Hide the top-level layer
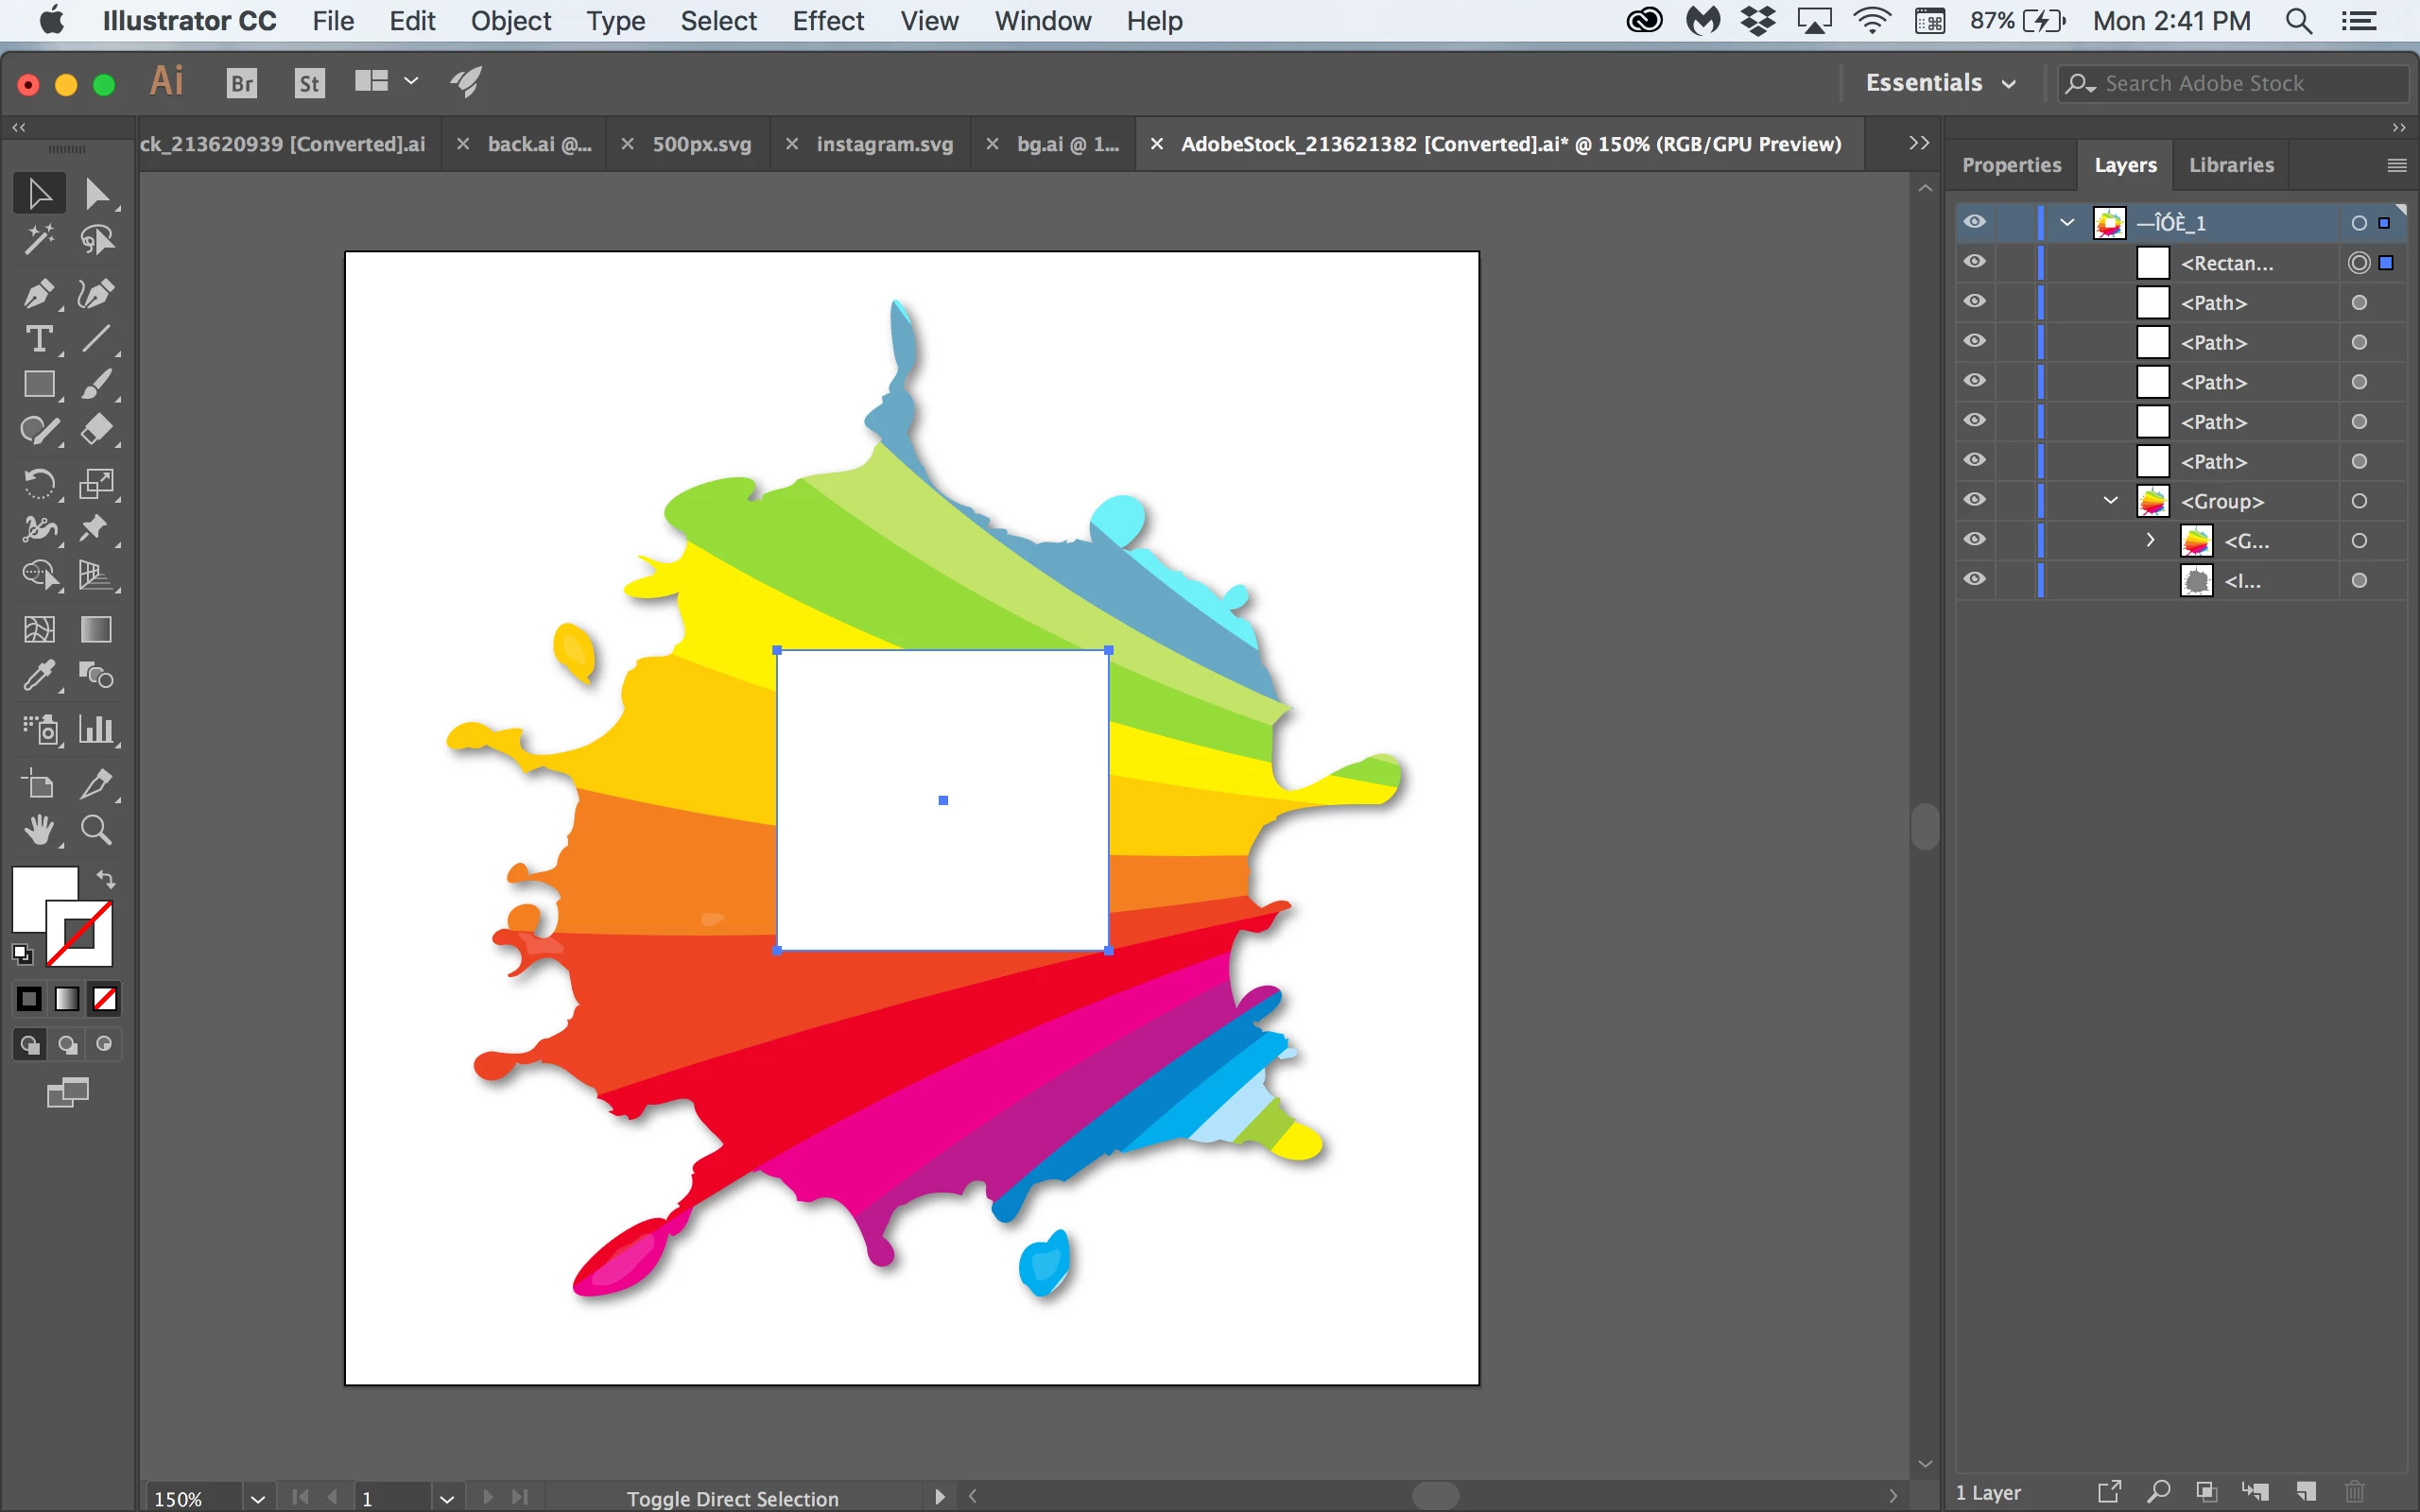Viewport: 2420px width, 1512px height. 1974,222
